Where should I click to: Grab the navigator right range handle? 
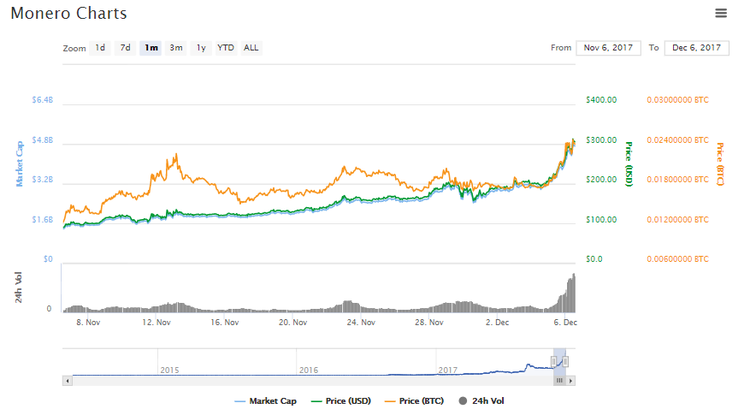pyautogui.click(x=566, y=362)
